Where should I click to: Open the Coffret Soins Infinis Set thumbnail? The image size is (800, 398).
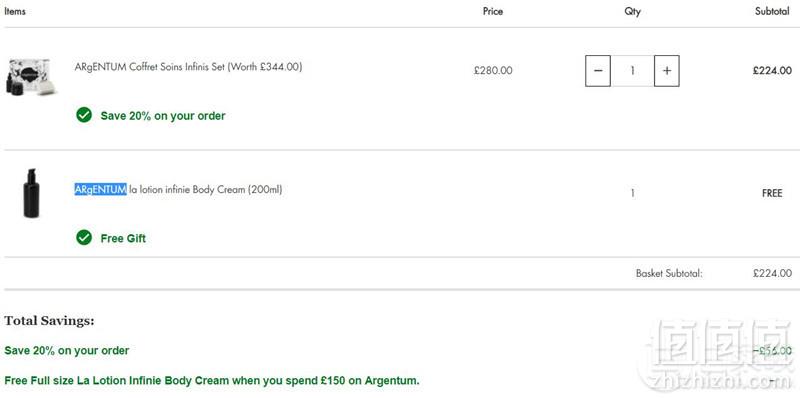31,78
